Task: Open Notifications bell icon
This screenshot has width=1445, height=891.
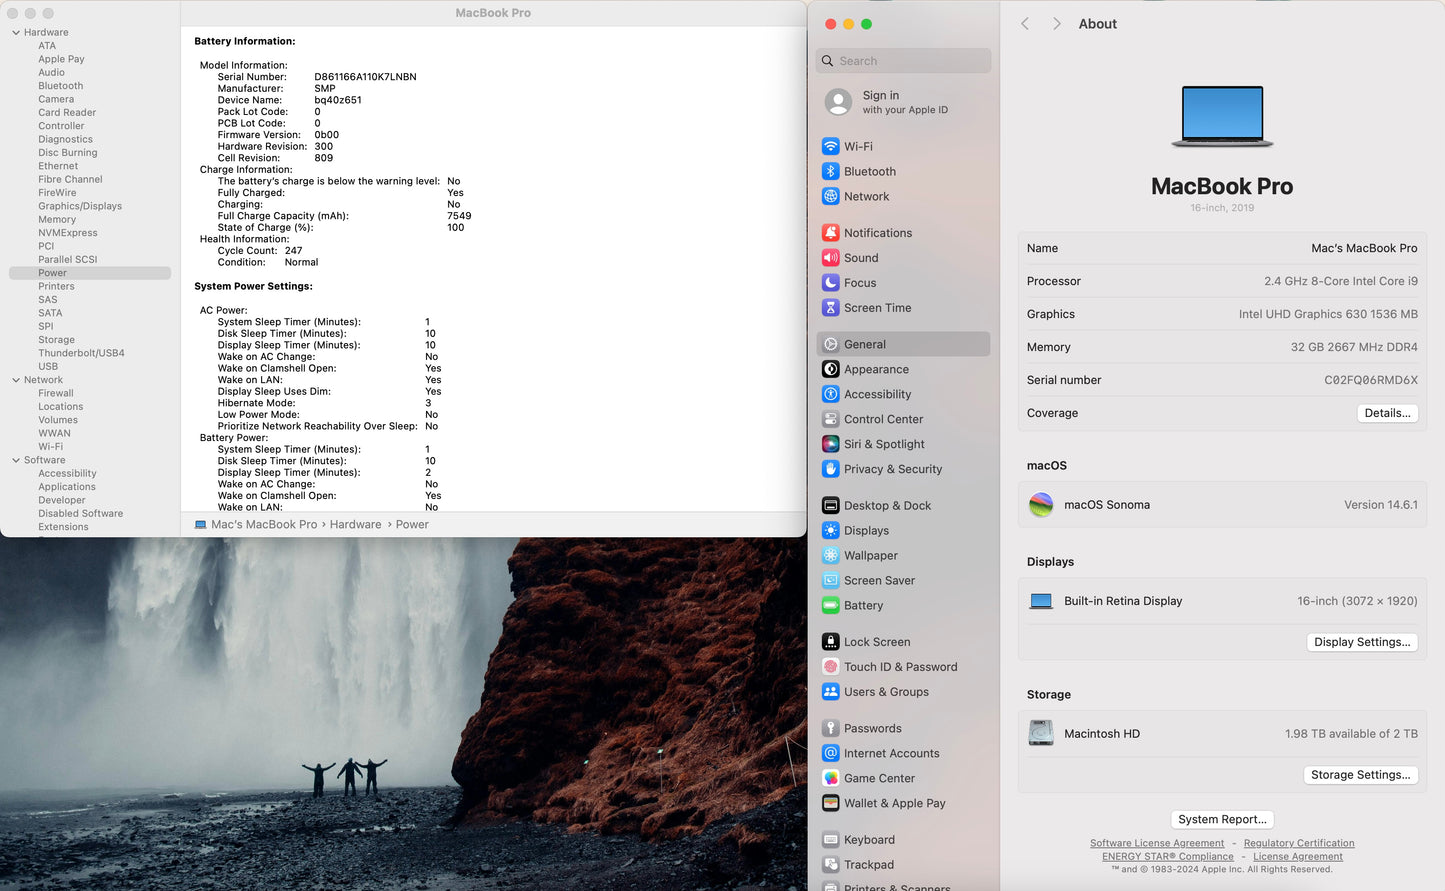Action: [830, 233]
